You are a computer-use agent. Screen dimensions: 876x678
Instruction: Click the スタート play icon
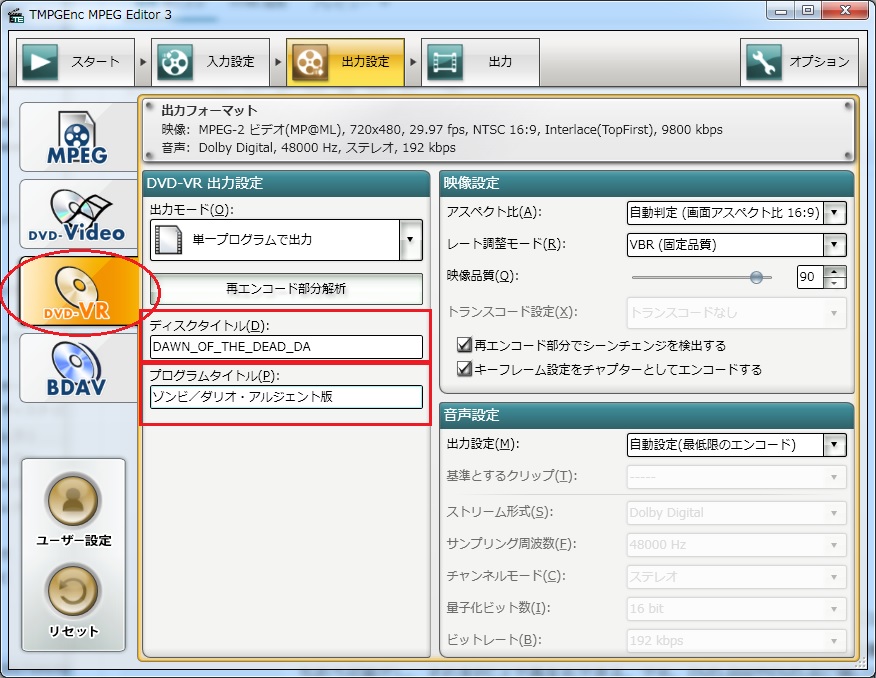40,62
